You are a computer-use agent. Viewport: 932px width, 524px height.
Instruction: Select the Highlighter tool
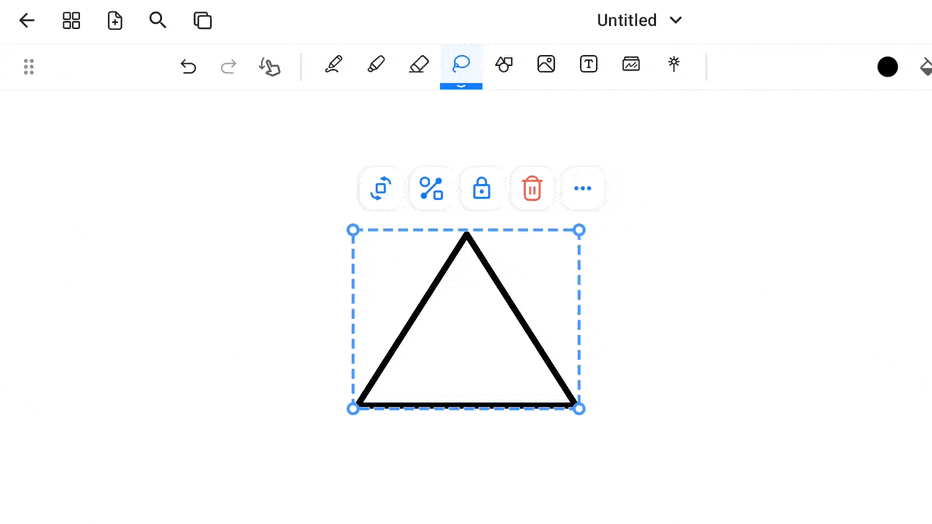(376, 64)
